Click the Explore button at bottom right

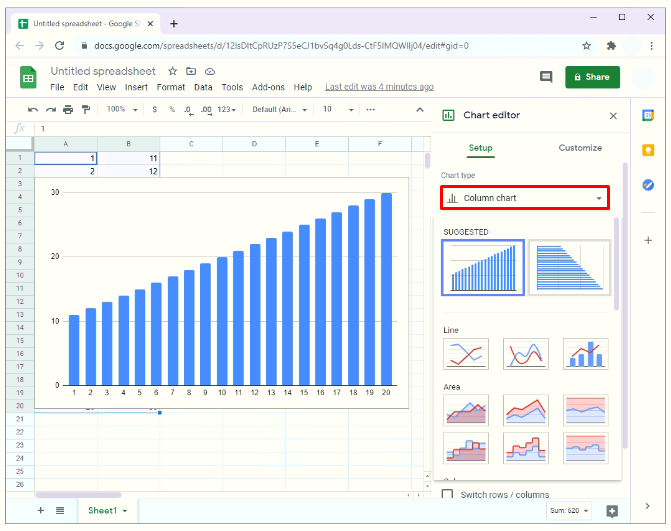[x=612, y=511]
